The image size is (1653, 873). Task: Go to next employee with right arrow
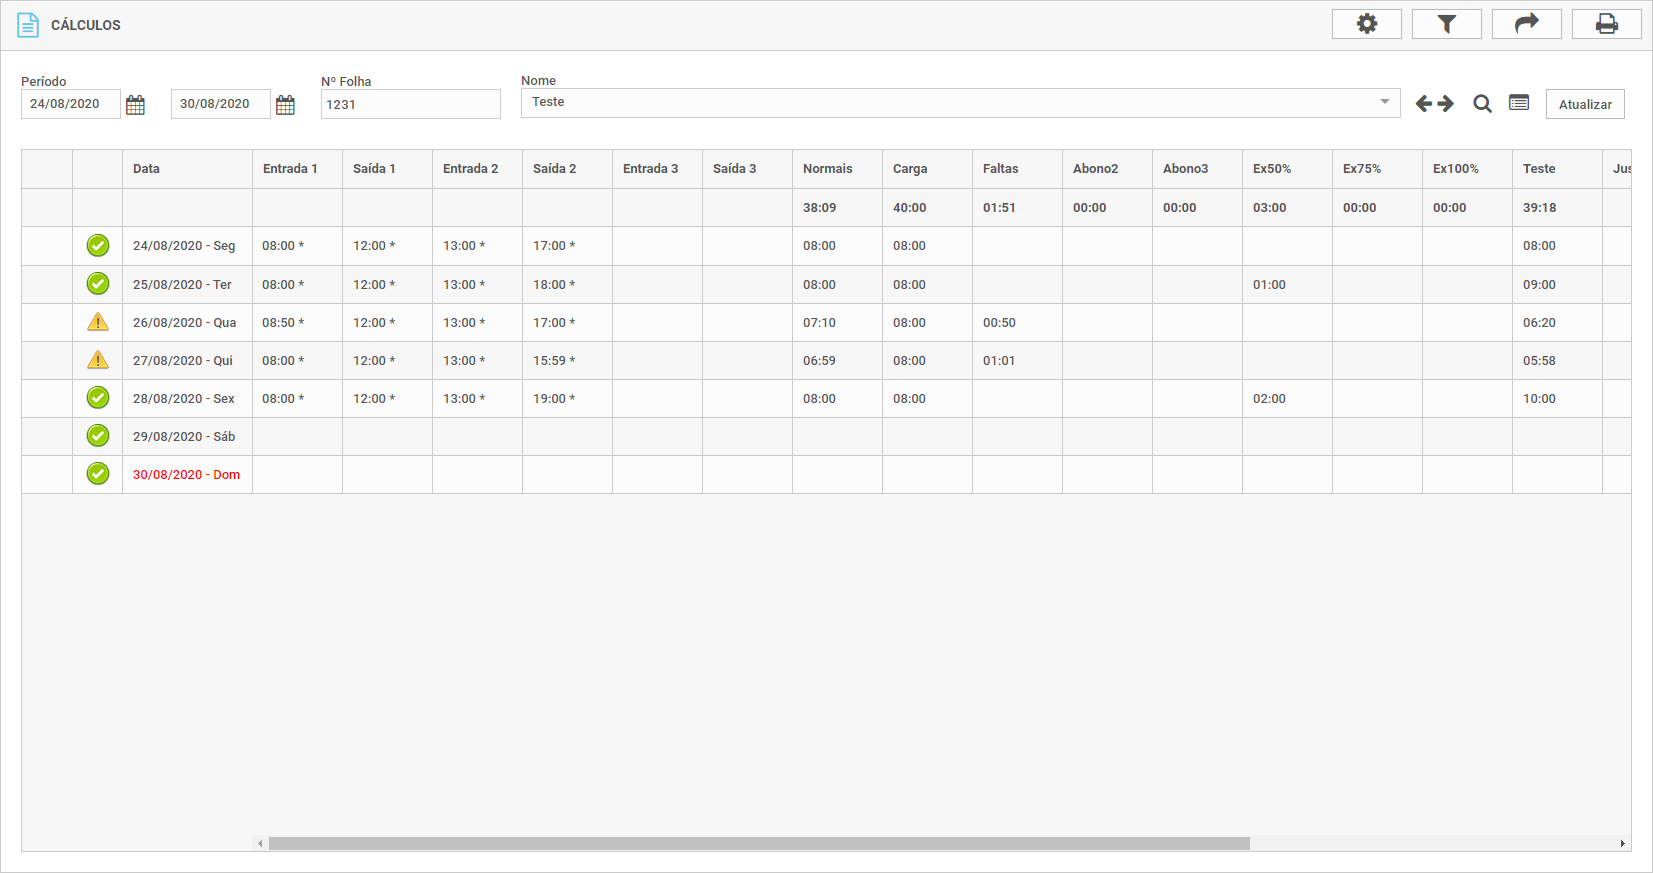click(x=1446, y=104)
